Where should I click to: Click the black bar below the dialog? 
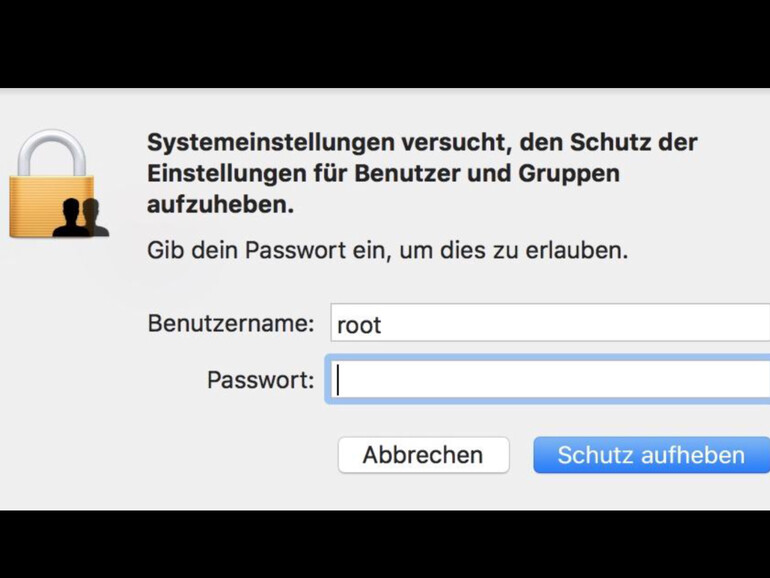coord(385,544)
